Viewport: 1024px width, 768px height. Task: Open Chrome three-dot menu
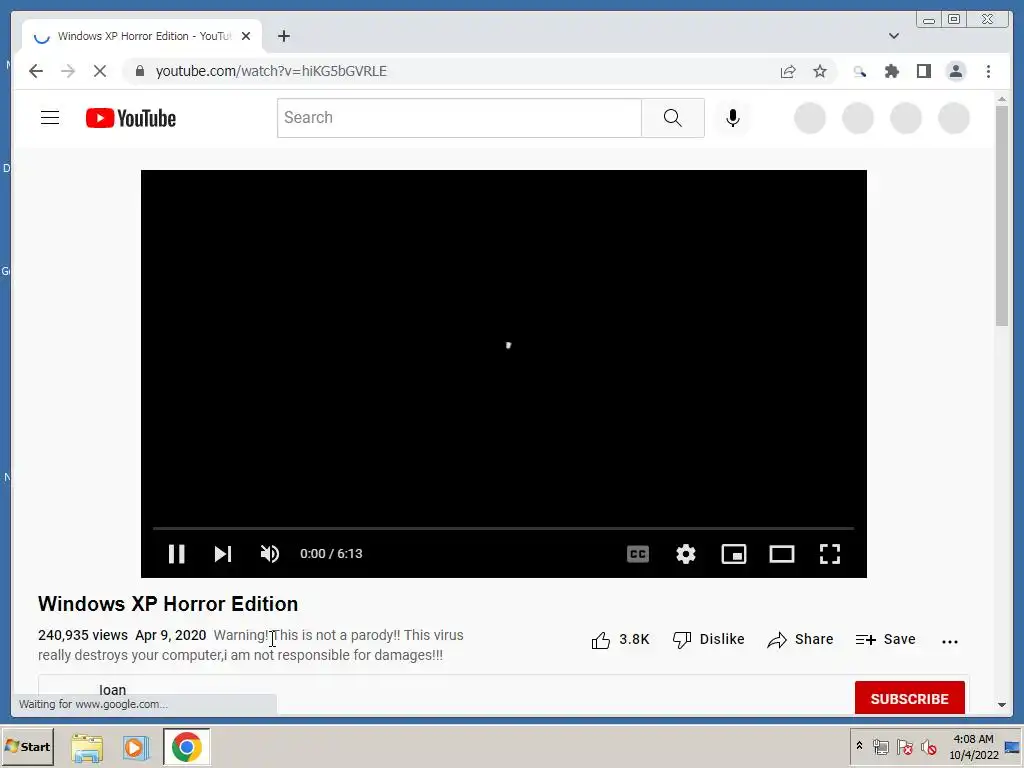pyautogui.click(x=988, y=71)
